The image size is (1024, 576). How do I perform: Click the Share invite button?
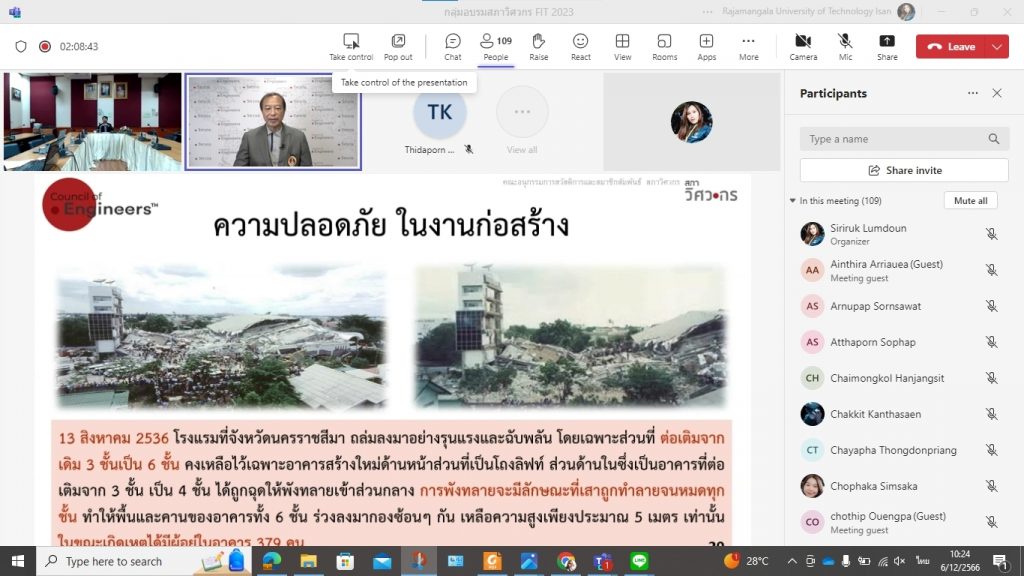click(904, 170)
